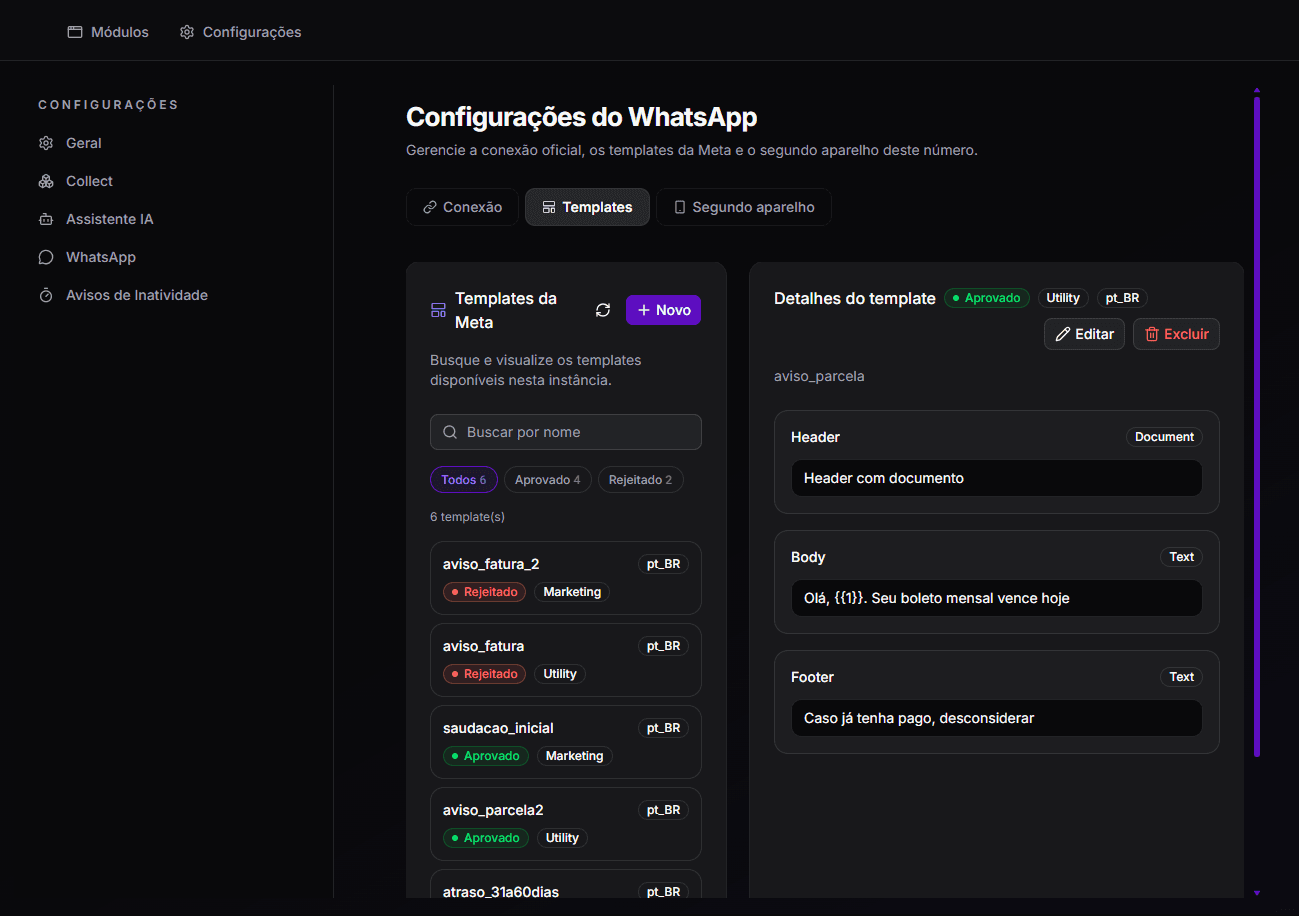Select the atraso_31a60dias template

pyautogui.click(x=566, y=883)
